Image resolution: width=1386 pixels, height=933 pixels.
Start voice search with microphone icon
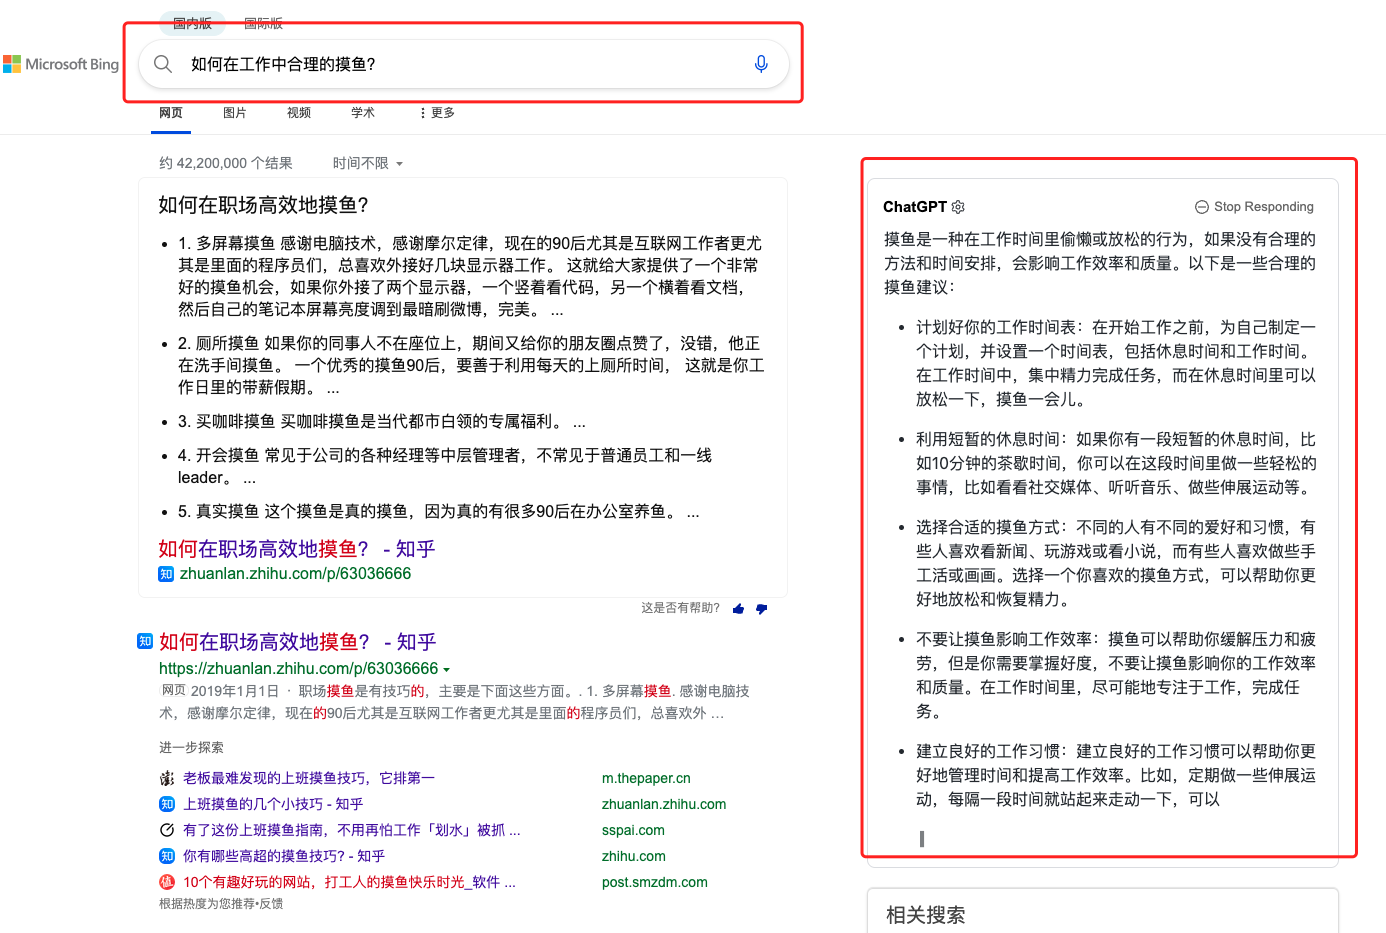pyautogui.click(x=761, y=64)
